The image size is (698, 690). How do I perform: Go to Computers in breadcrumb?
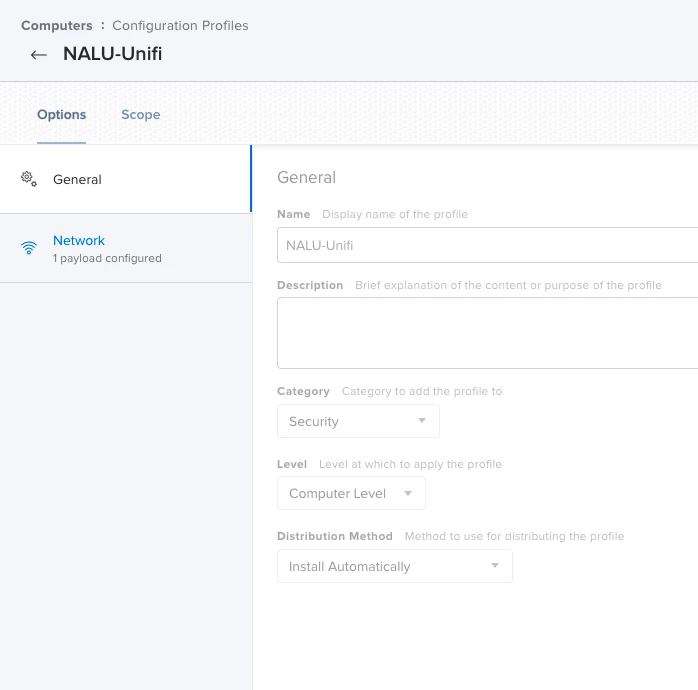point(57,25)
